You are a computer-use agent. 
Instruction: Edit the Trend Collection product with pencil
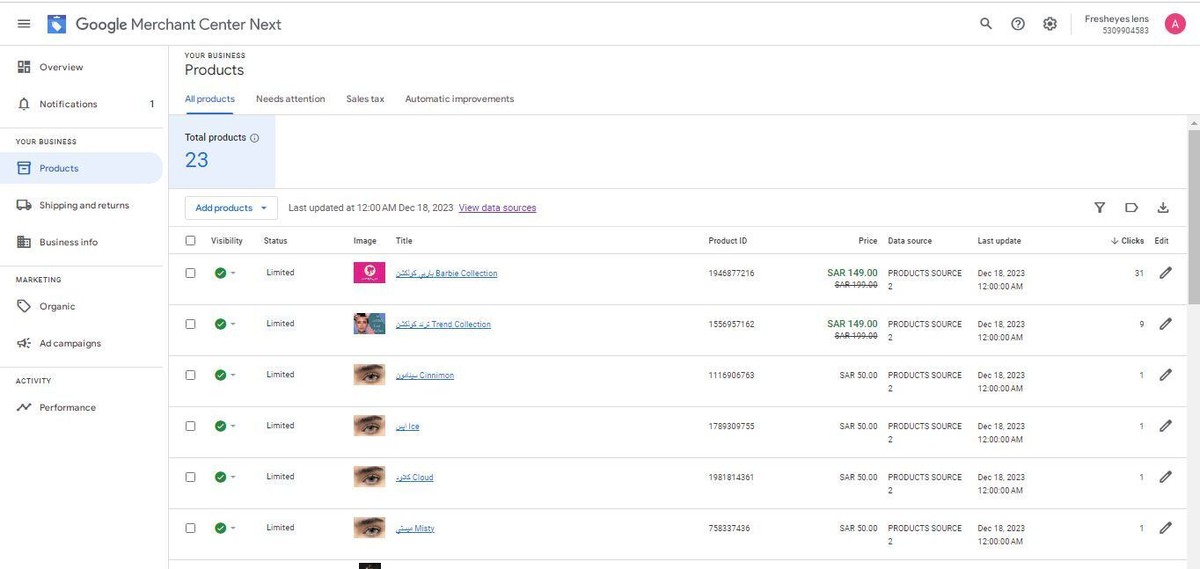pos(1165,324)
